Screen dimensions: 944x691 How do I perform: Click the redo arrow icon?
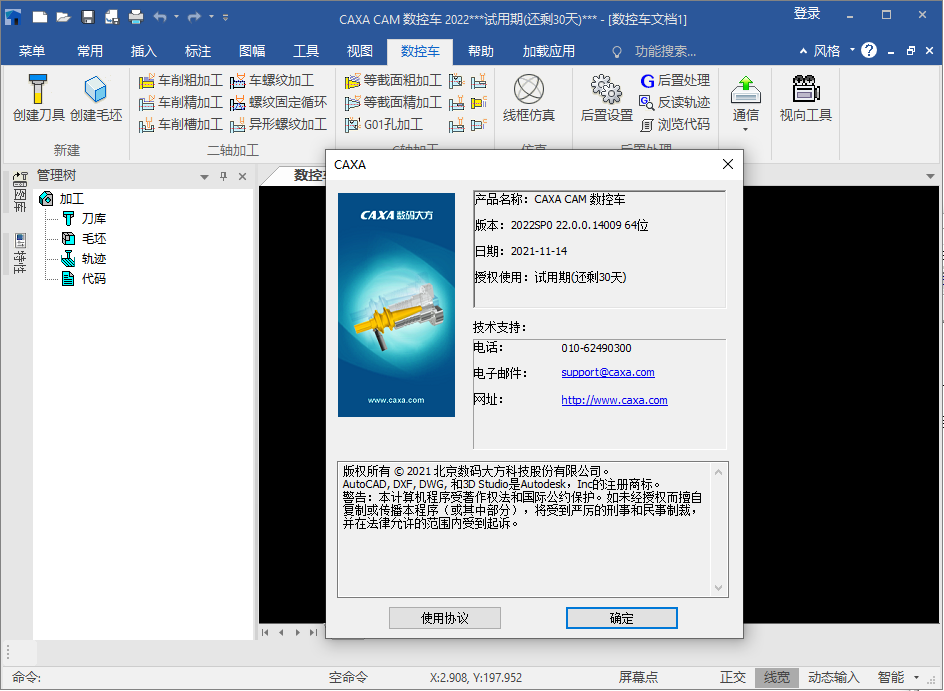pos(194,17)
